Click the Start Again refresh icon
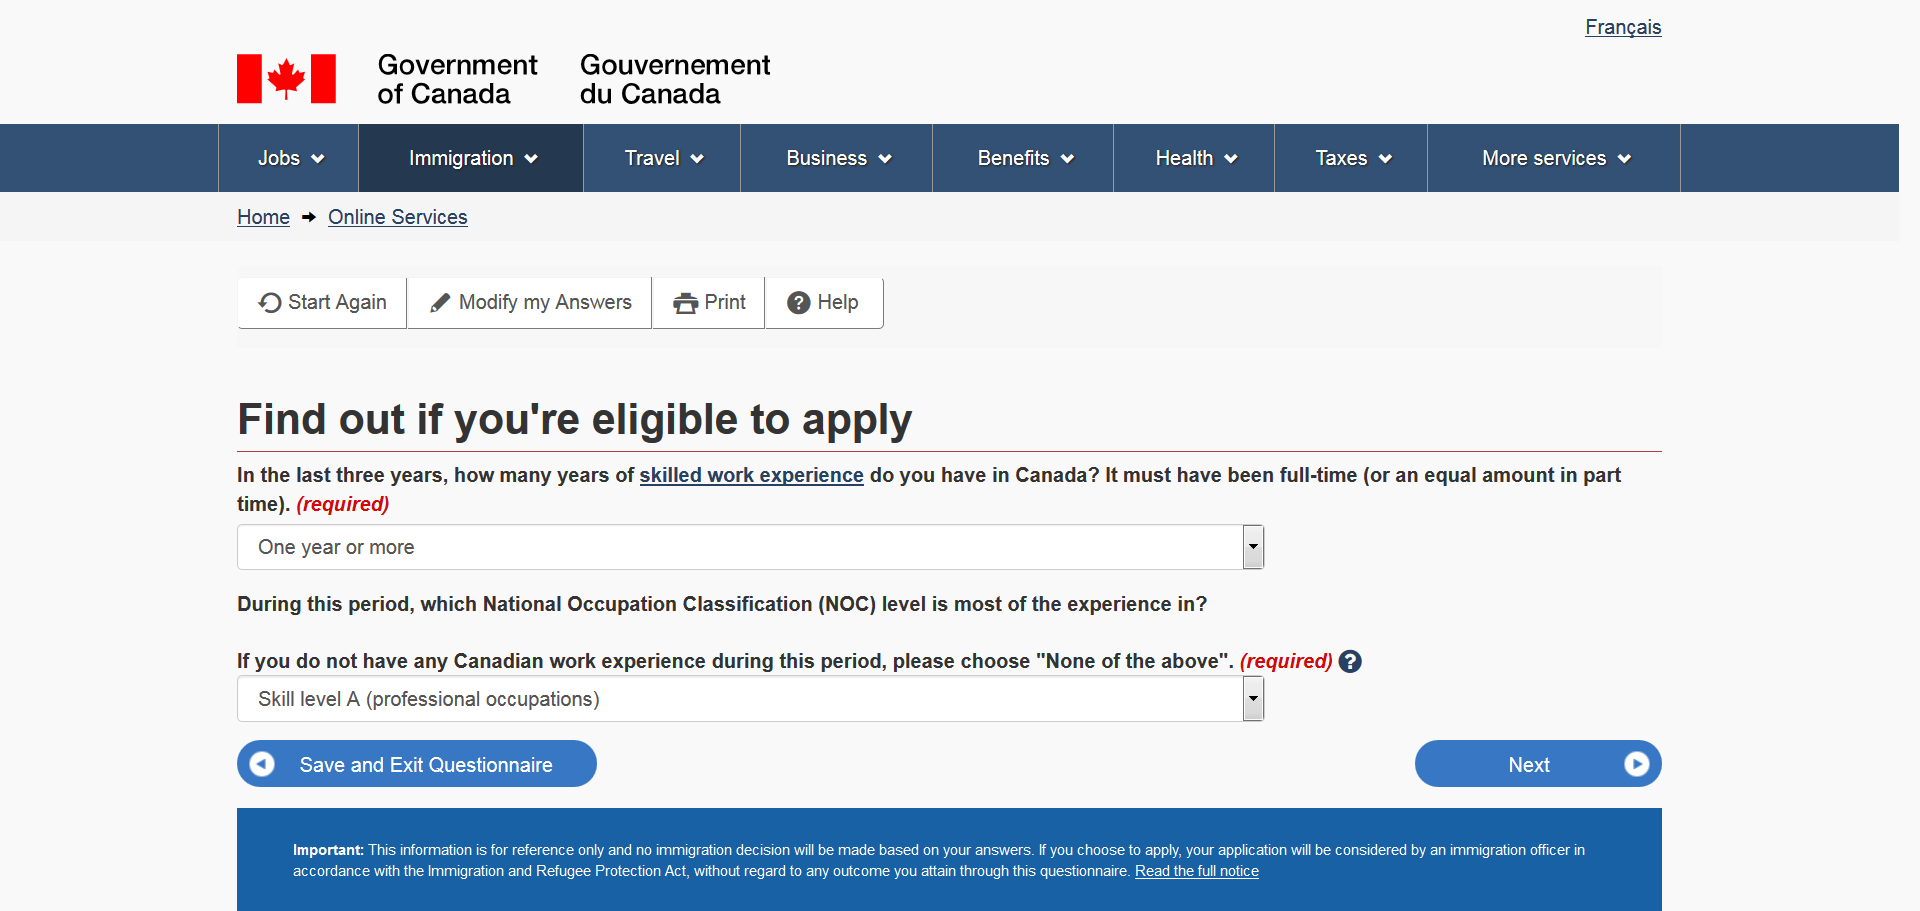The height and width of the screenshot is (911, 1920). tap(269, 303)
